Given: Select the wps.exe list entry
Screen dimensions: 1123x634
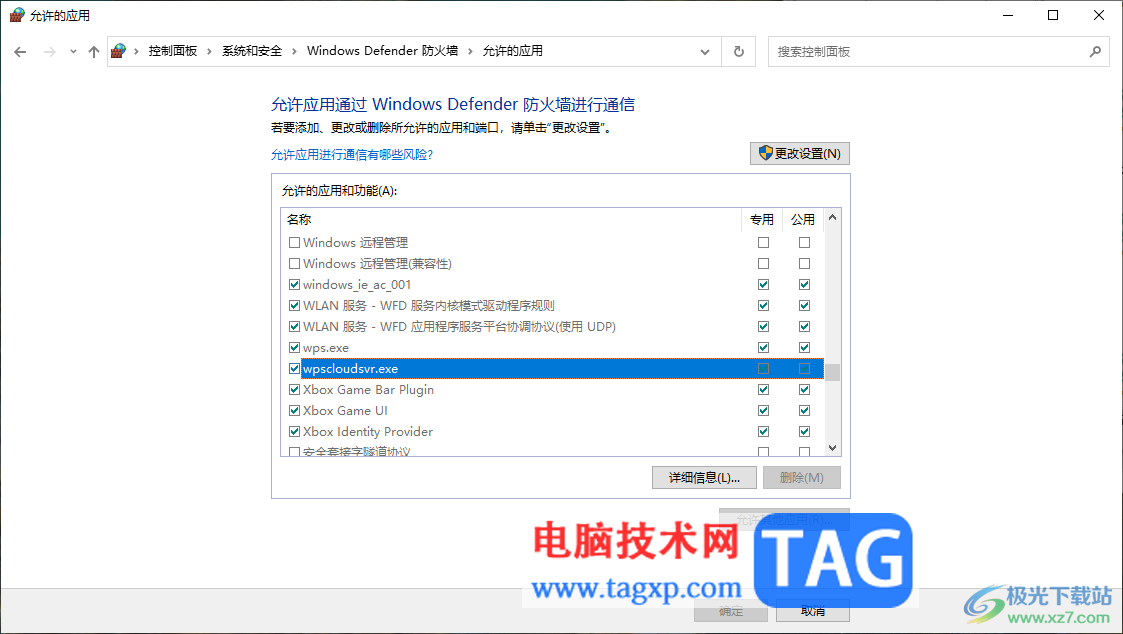Looking at the screenshot, I should (555, 347).
